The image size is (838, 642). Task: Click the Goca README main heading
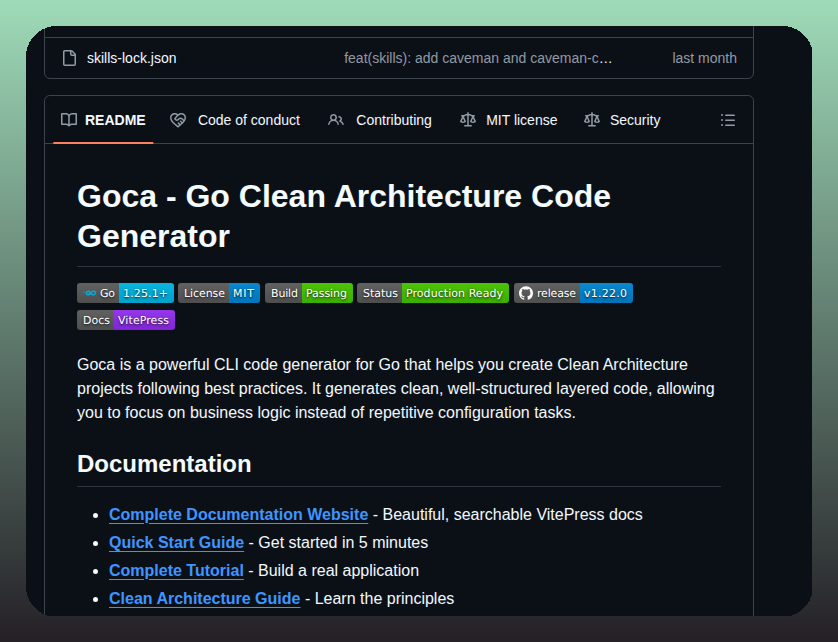coord(344,216)
